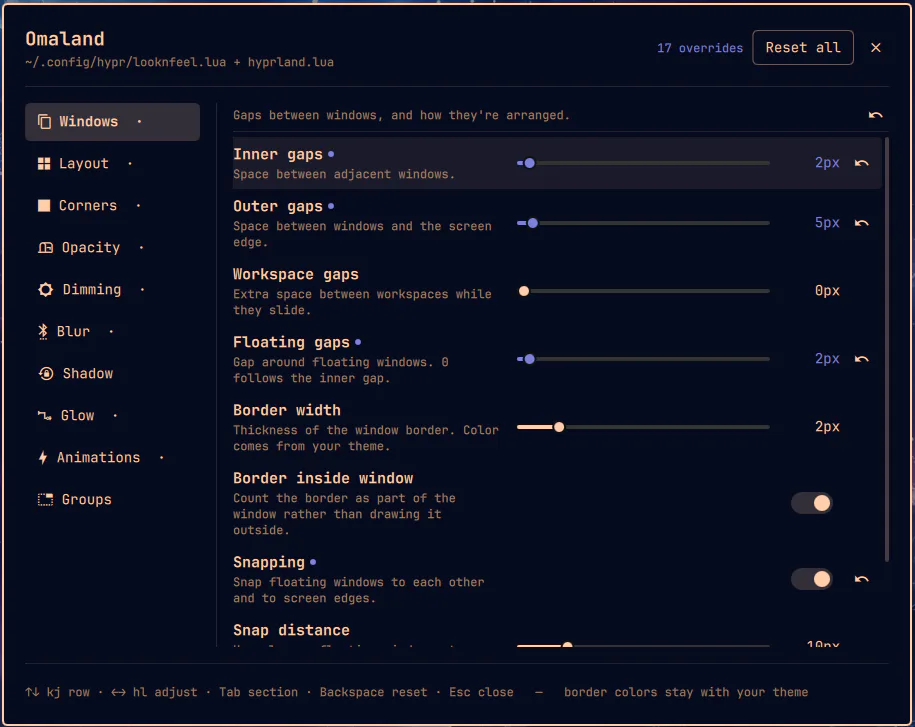The height and width of the screenshot is (727, 915).
Task: Click the Animations lightning bolt icon
Action: pos(43,457)
